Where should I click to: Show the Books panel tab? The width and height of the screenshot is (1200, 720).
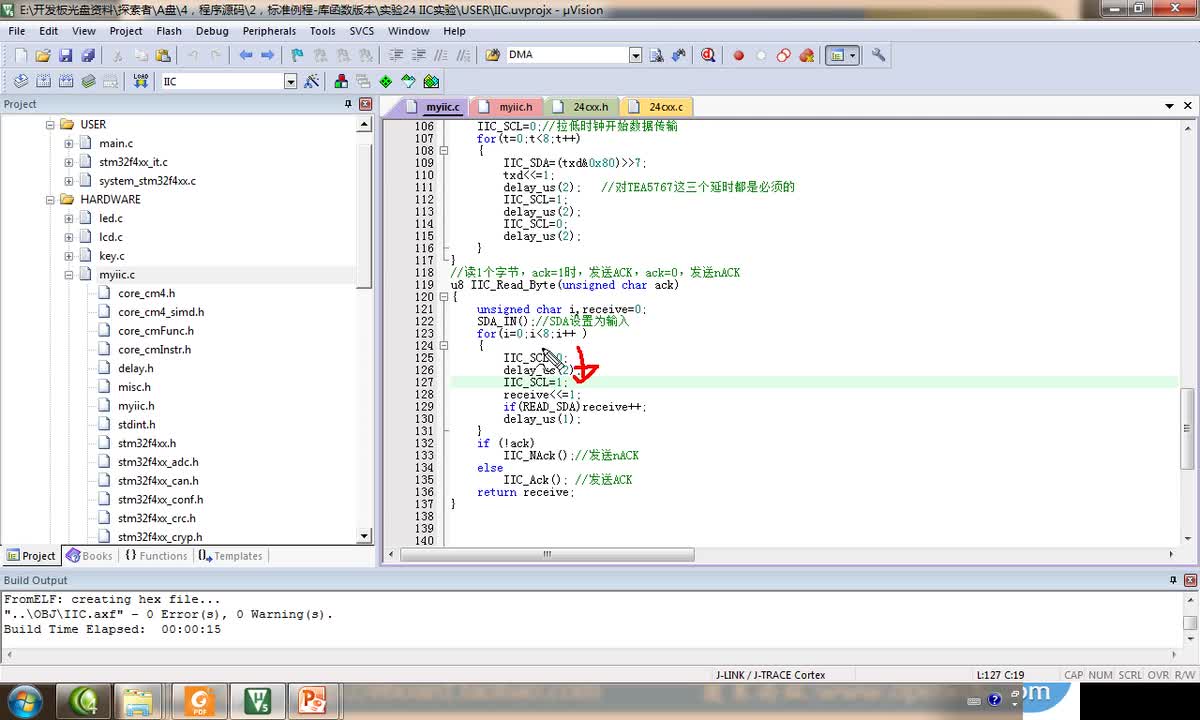89,556
